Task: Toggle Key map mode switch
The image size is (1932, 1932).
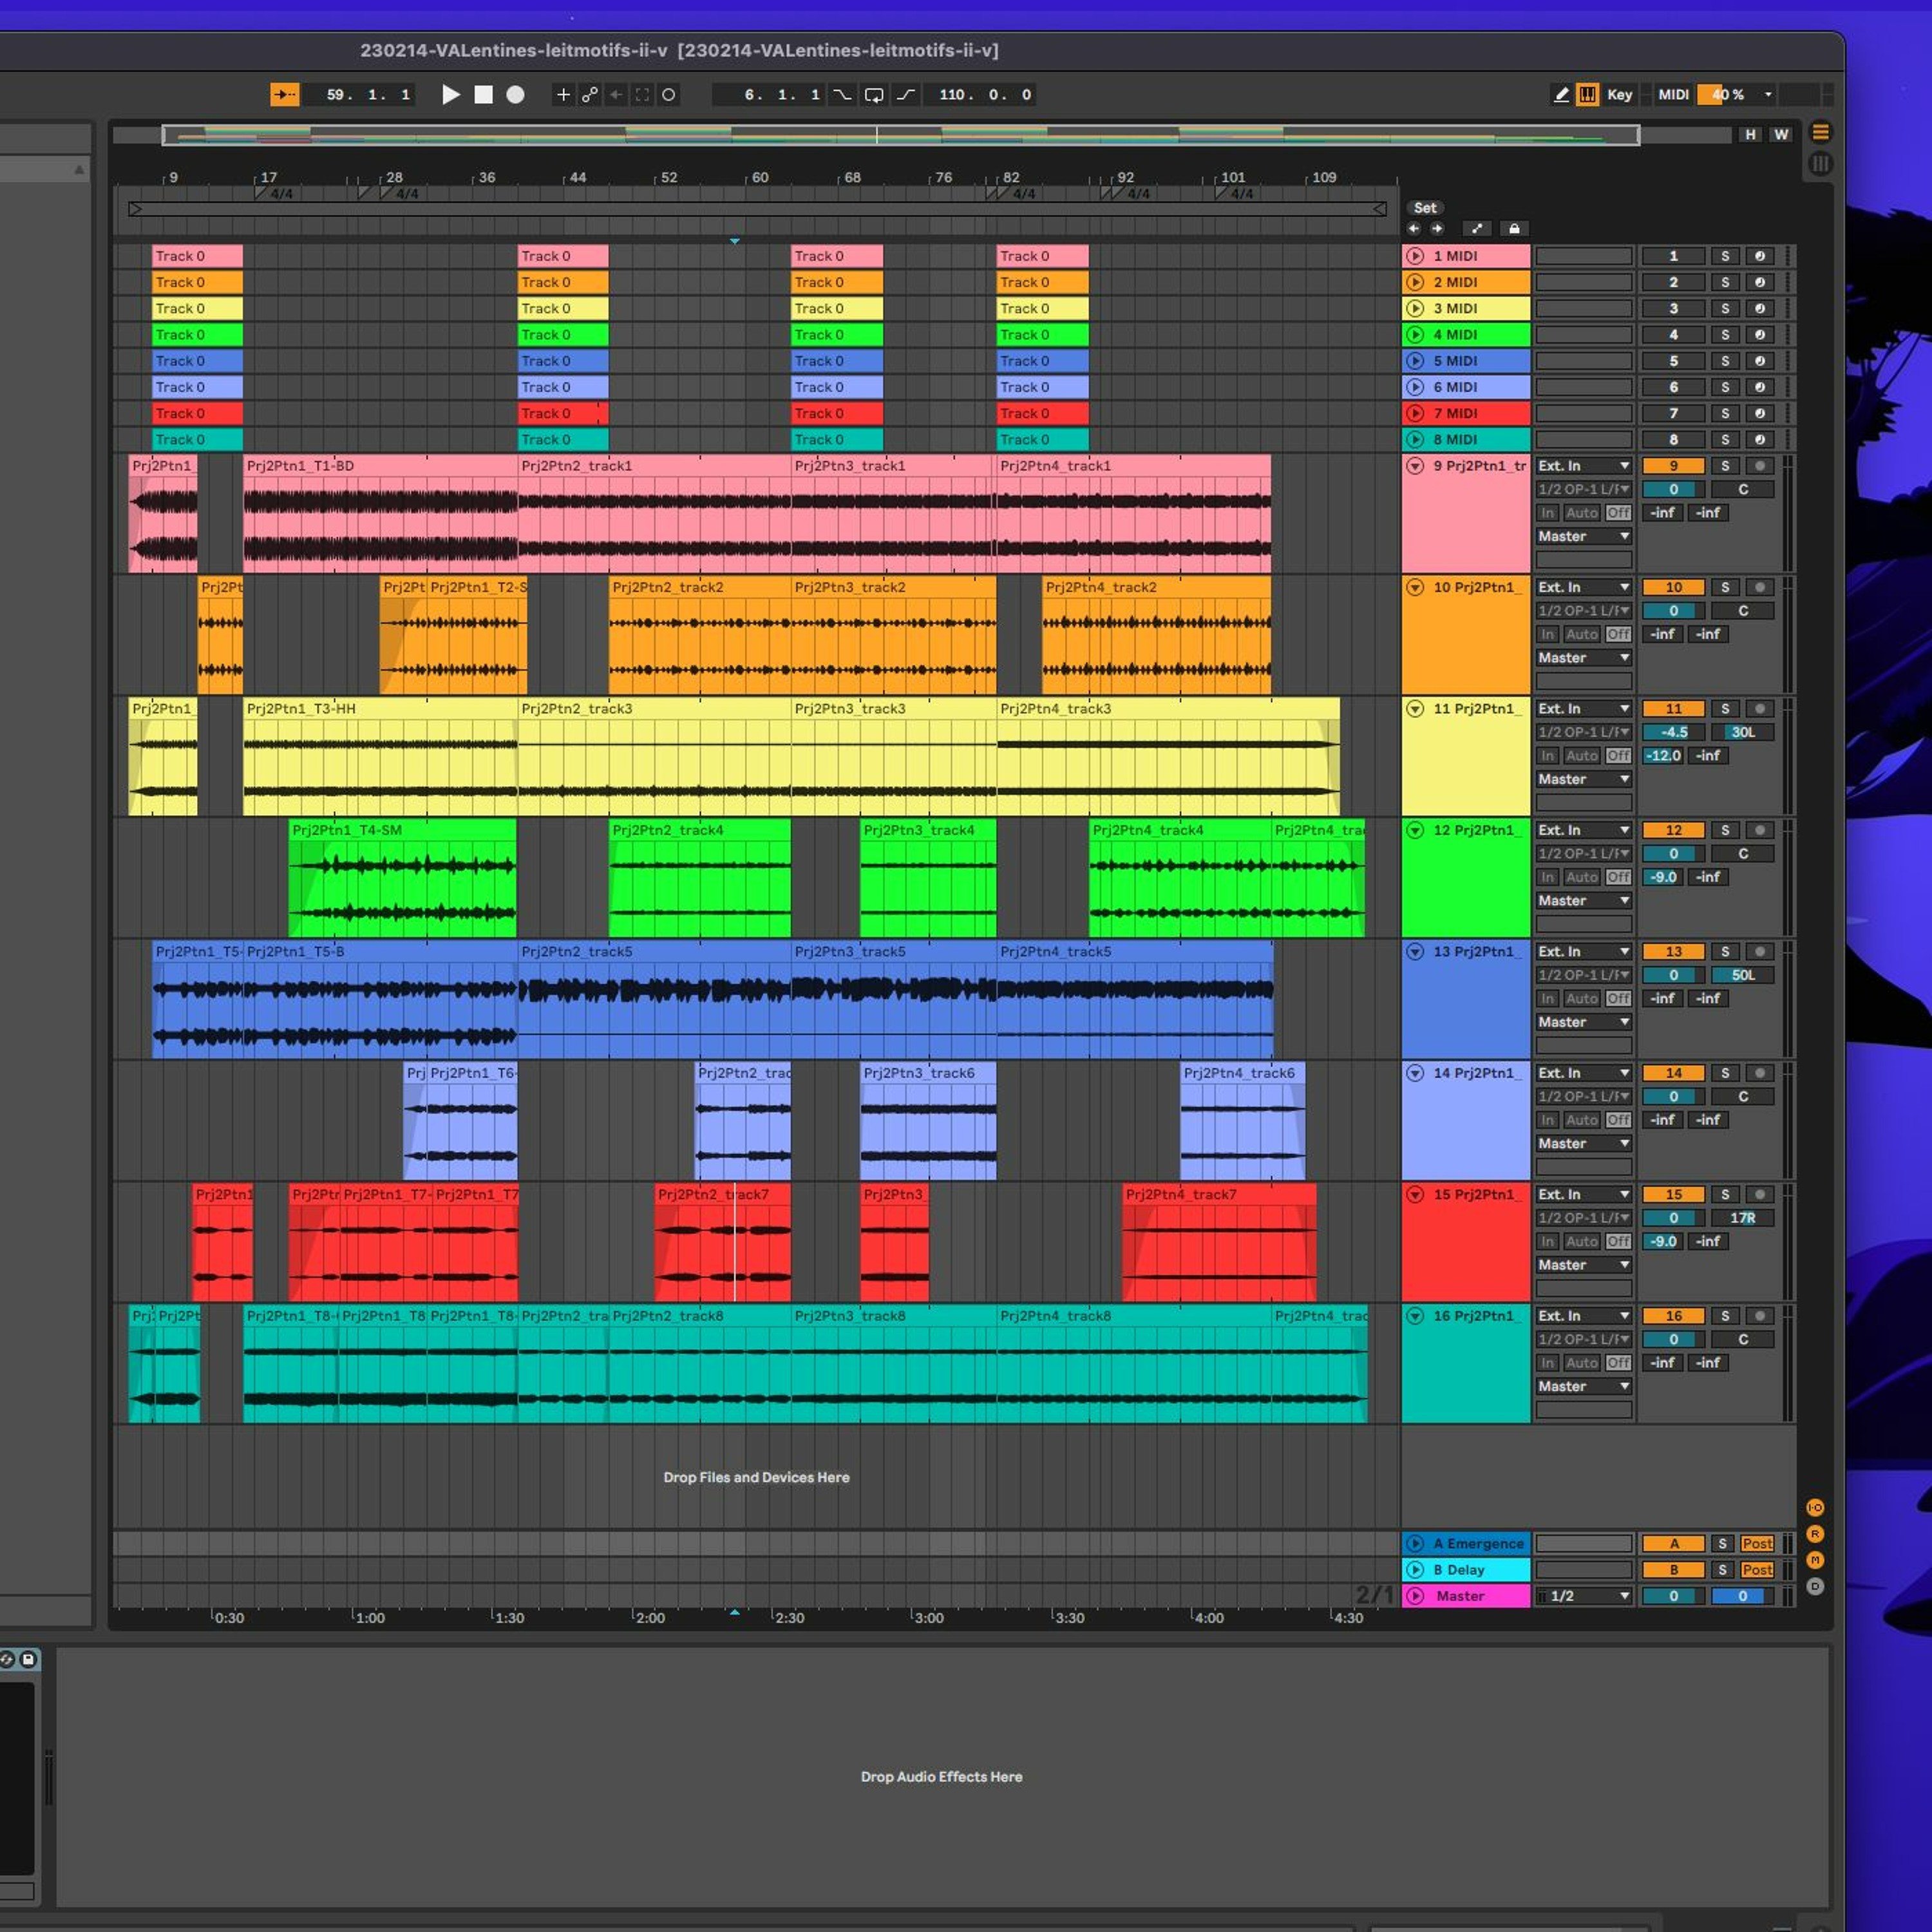Action: (1620, 95)
